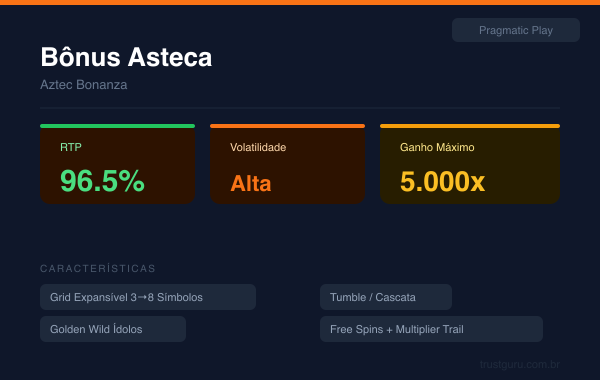Select the Golden Wild Ídolos tag

(113, 329)
